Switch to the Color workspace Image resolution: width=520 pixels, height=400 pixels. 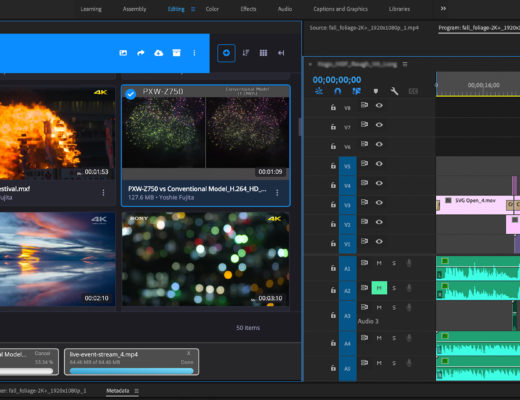(212, 9)
